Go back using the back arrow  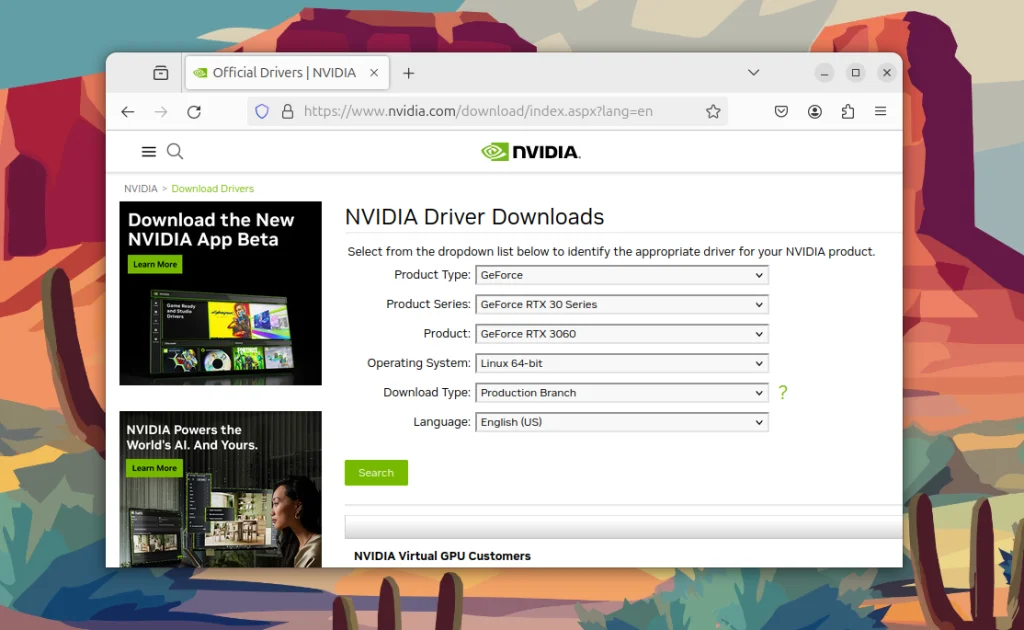pos(128,112)
